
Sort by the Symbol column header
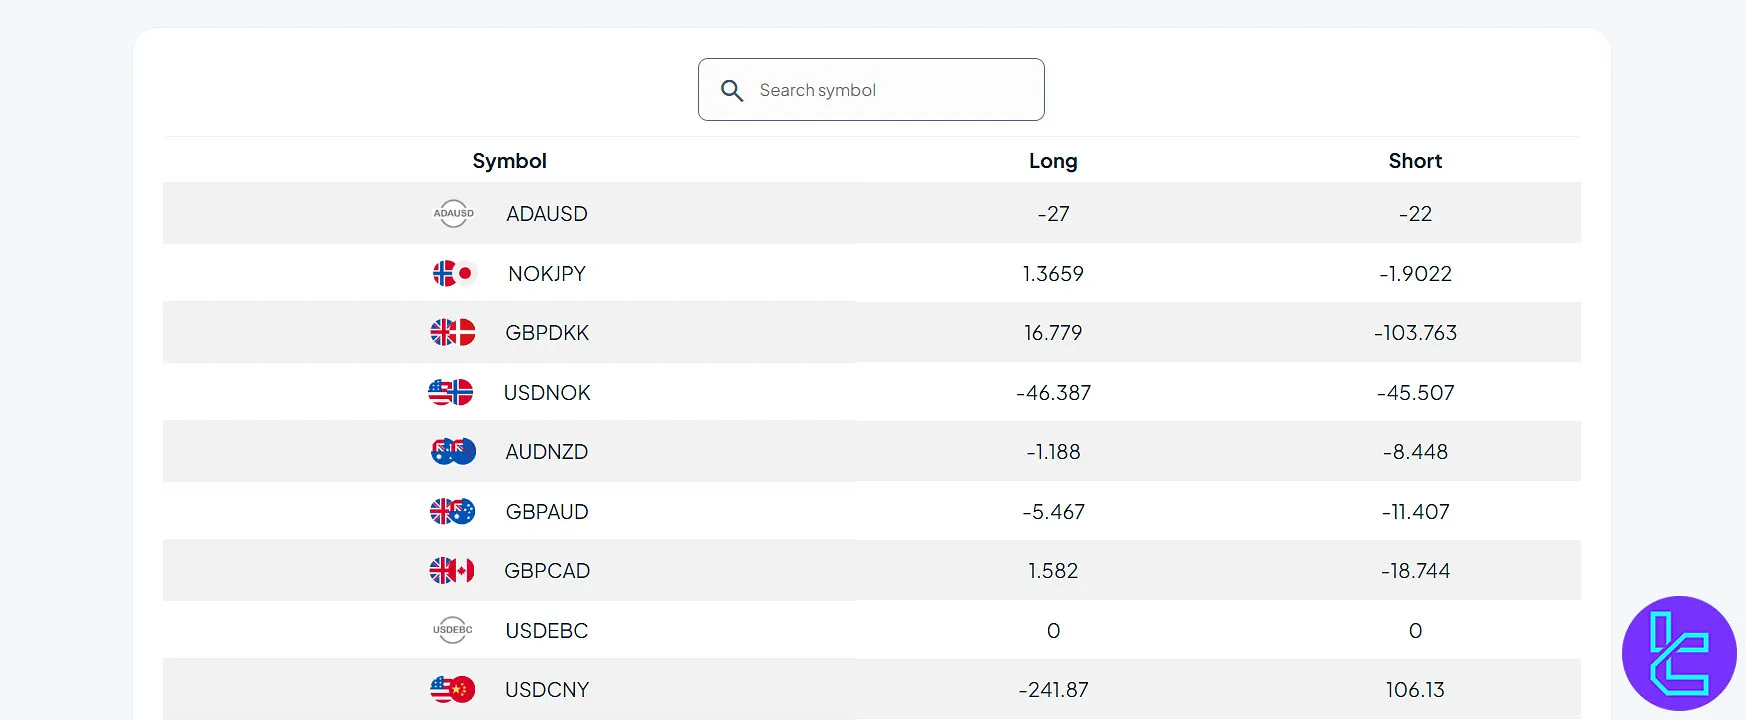(508, 160)
